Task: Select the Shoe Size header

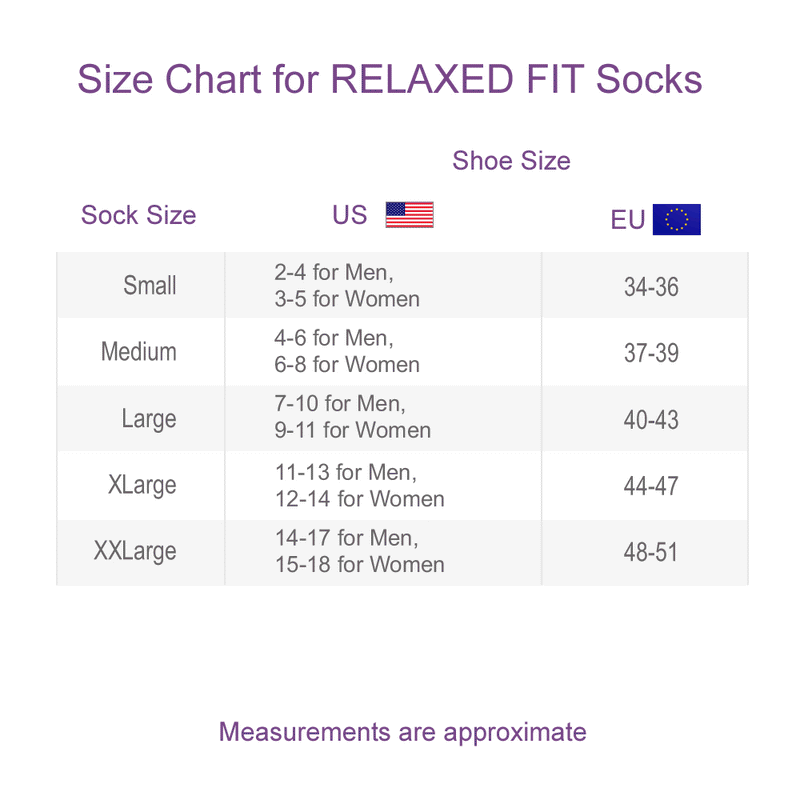Action: (511, 161)
